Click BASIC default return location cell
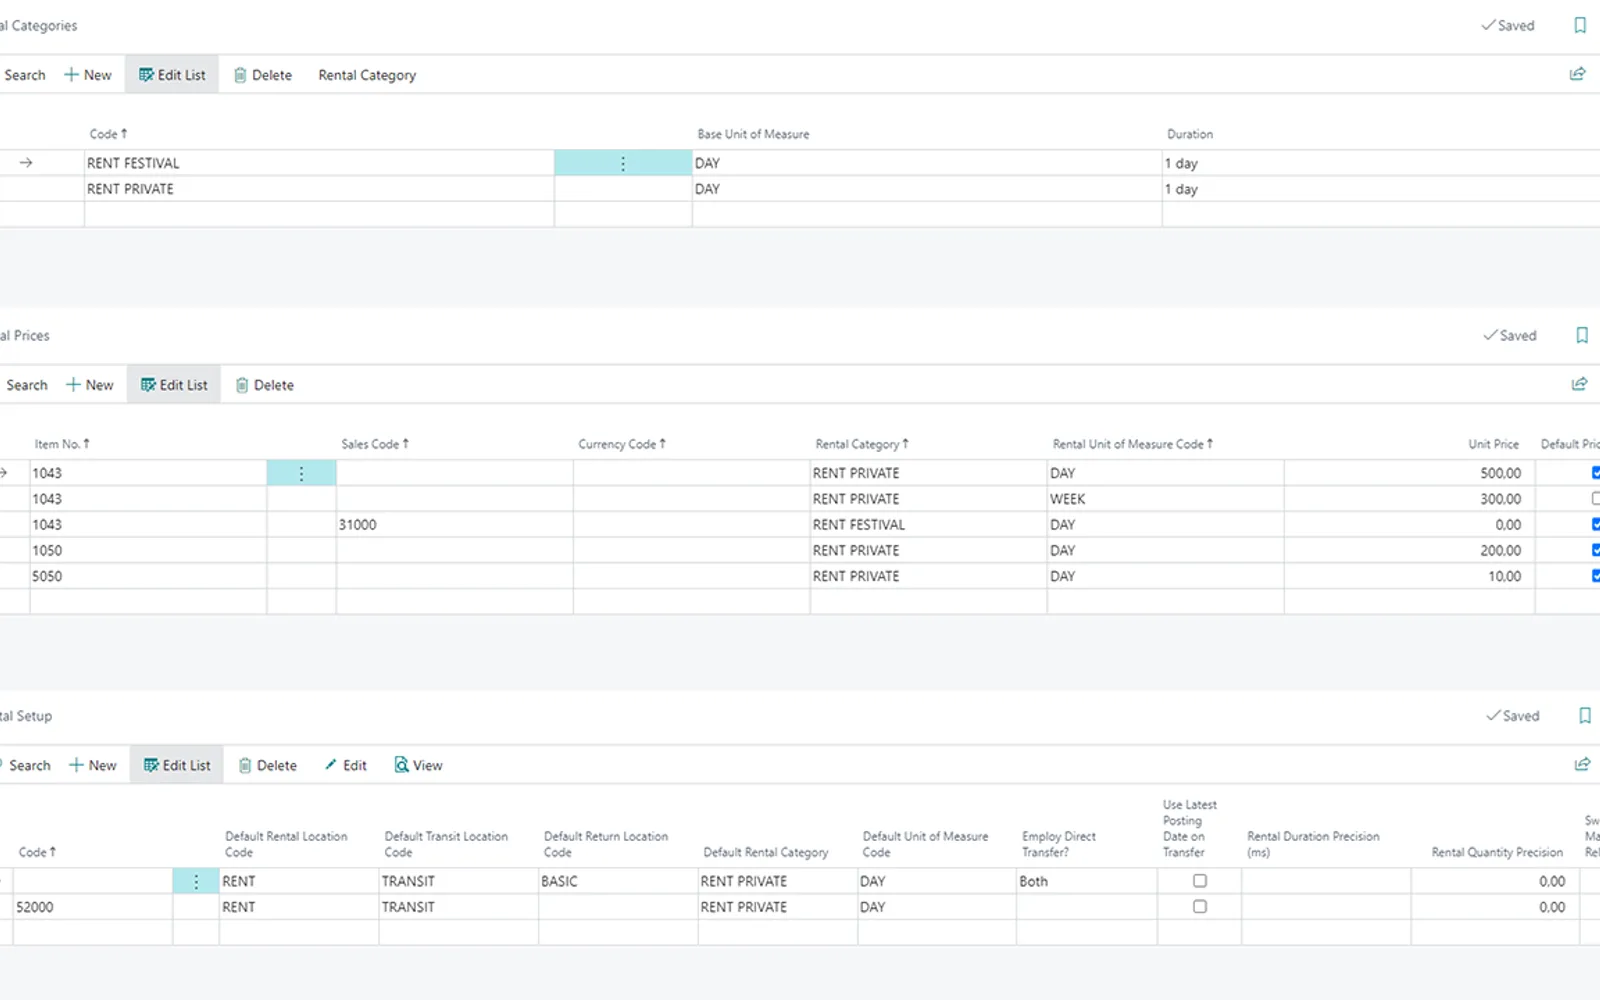1600x1000 pixels. pos(618,881)
